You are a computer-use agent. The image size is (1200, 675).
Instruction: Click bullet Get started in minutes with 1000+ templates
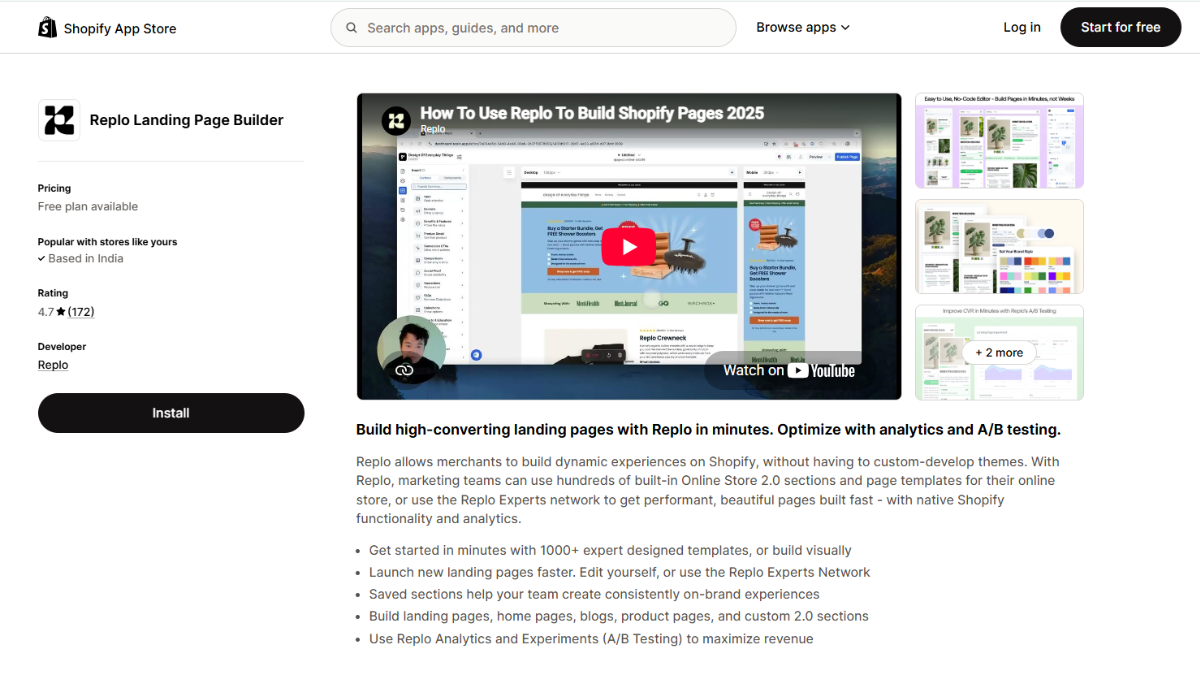610,551
